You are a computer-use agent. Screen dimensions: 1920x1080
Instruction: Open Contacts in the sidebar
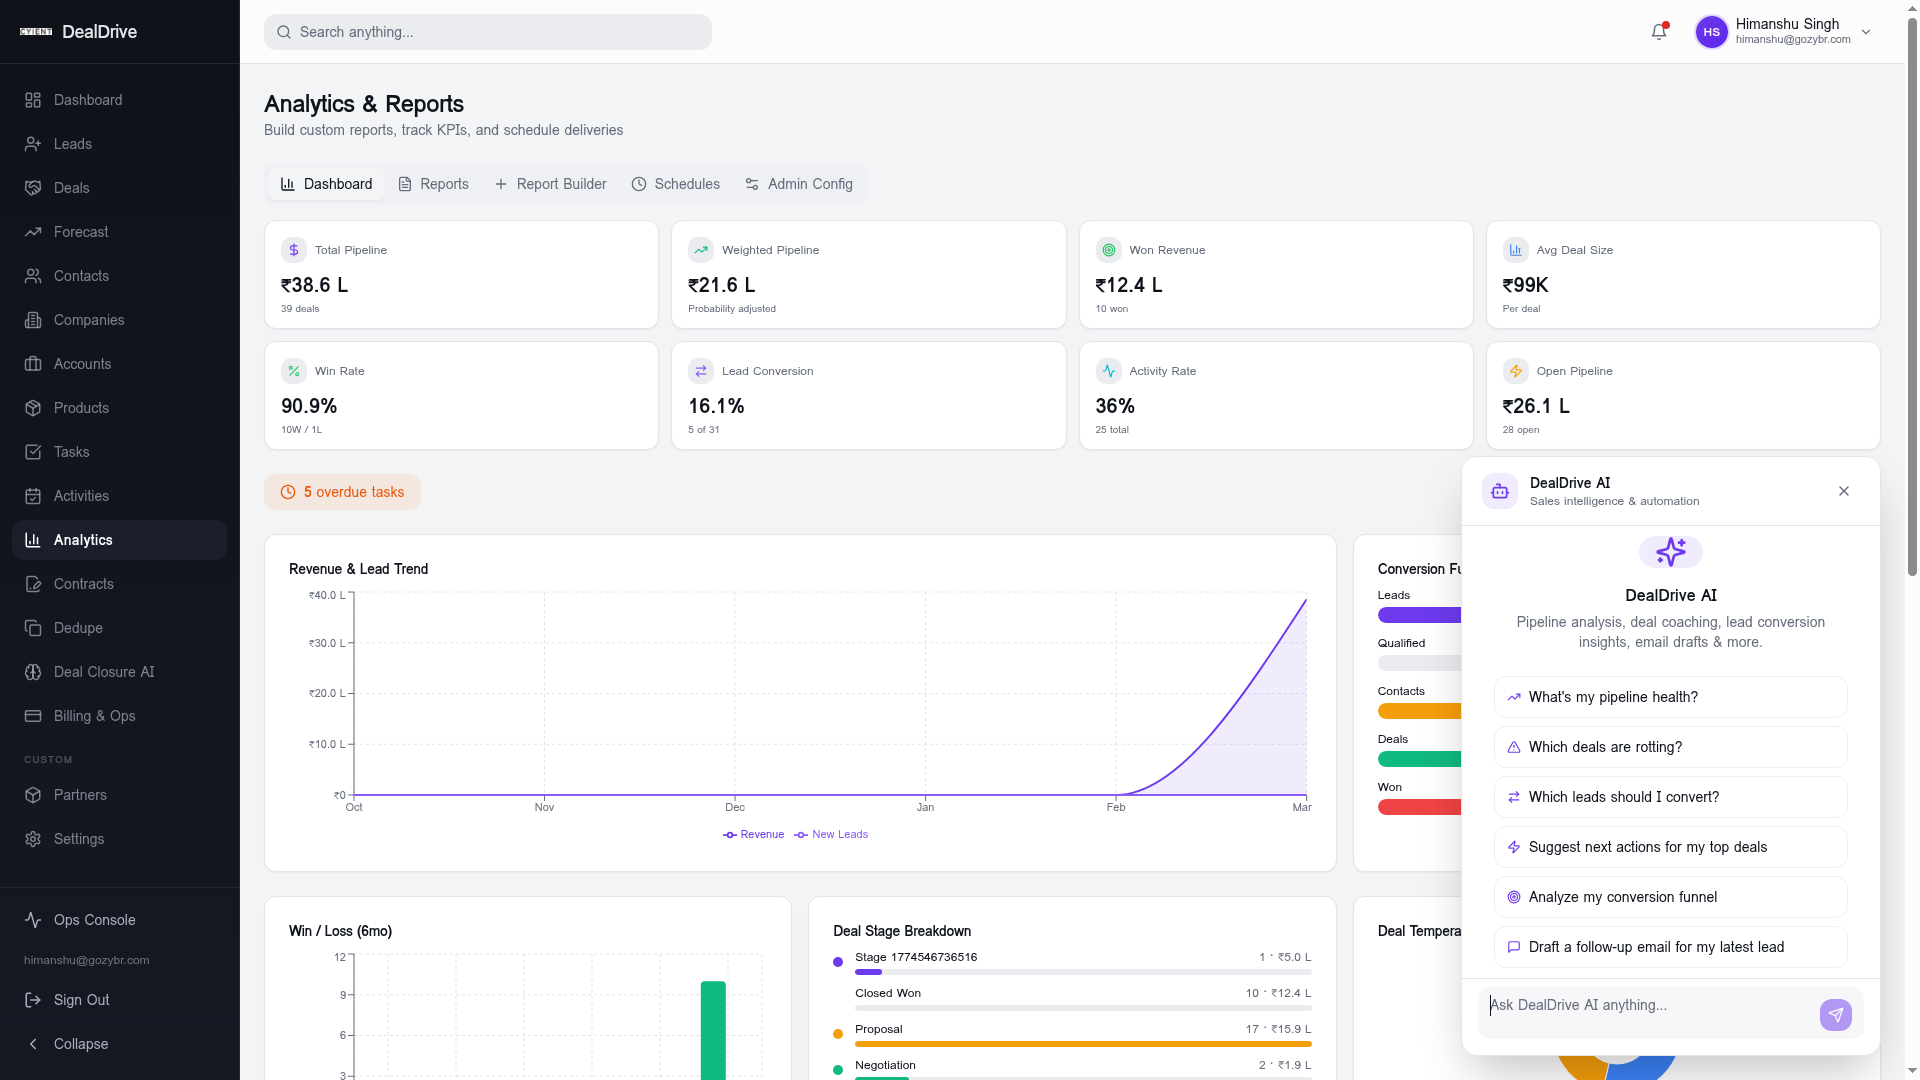pyautogui.click(x=120, y=276)
